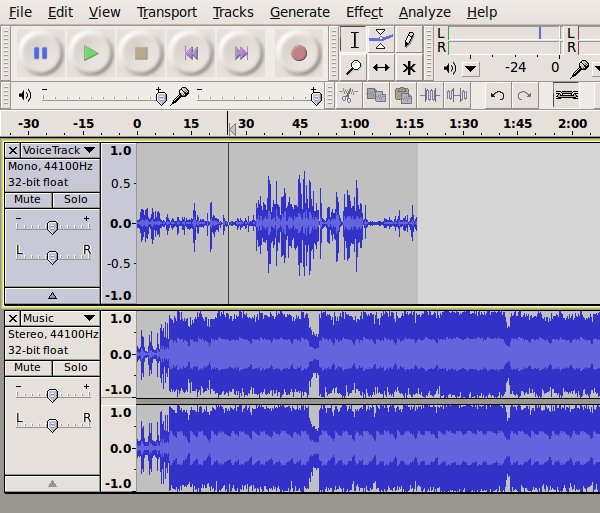
Task: Click the Stop transport button
Action: click(x=141, y=53)
